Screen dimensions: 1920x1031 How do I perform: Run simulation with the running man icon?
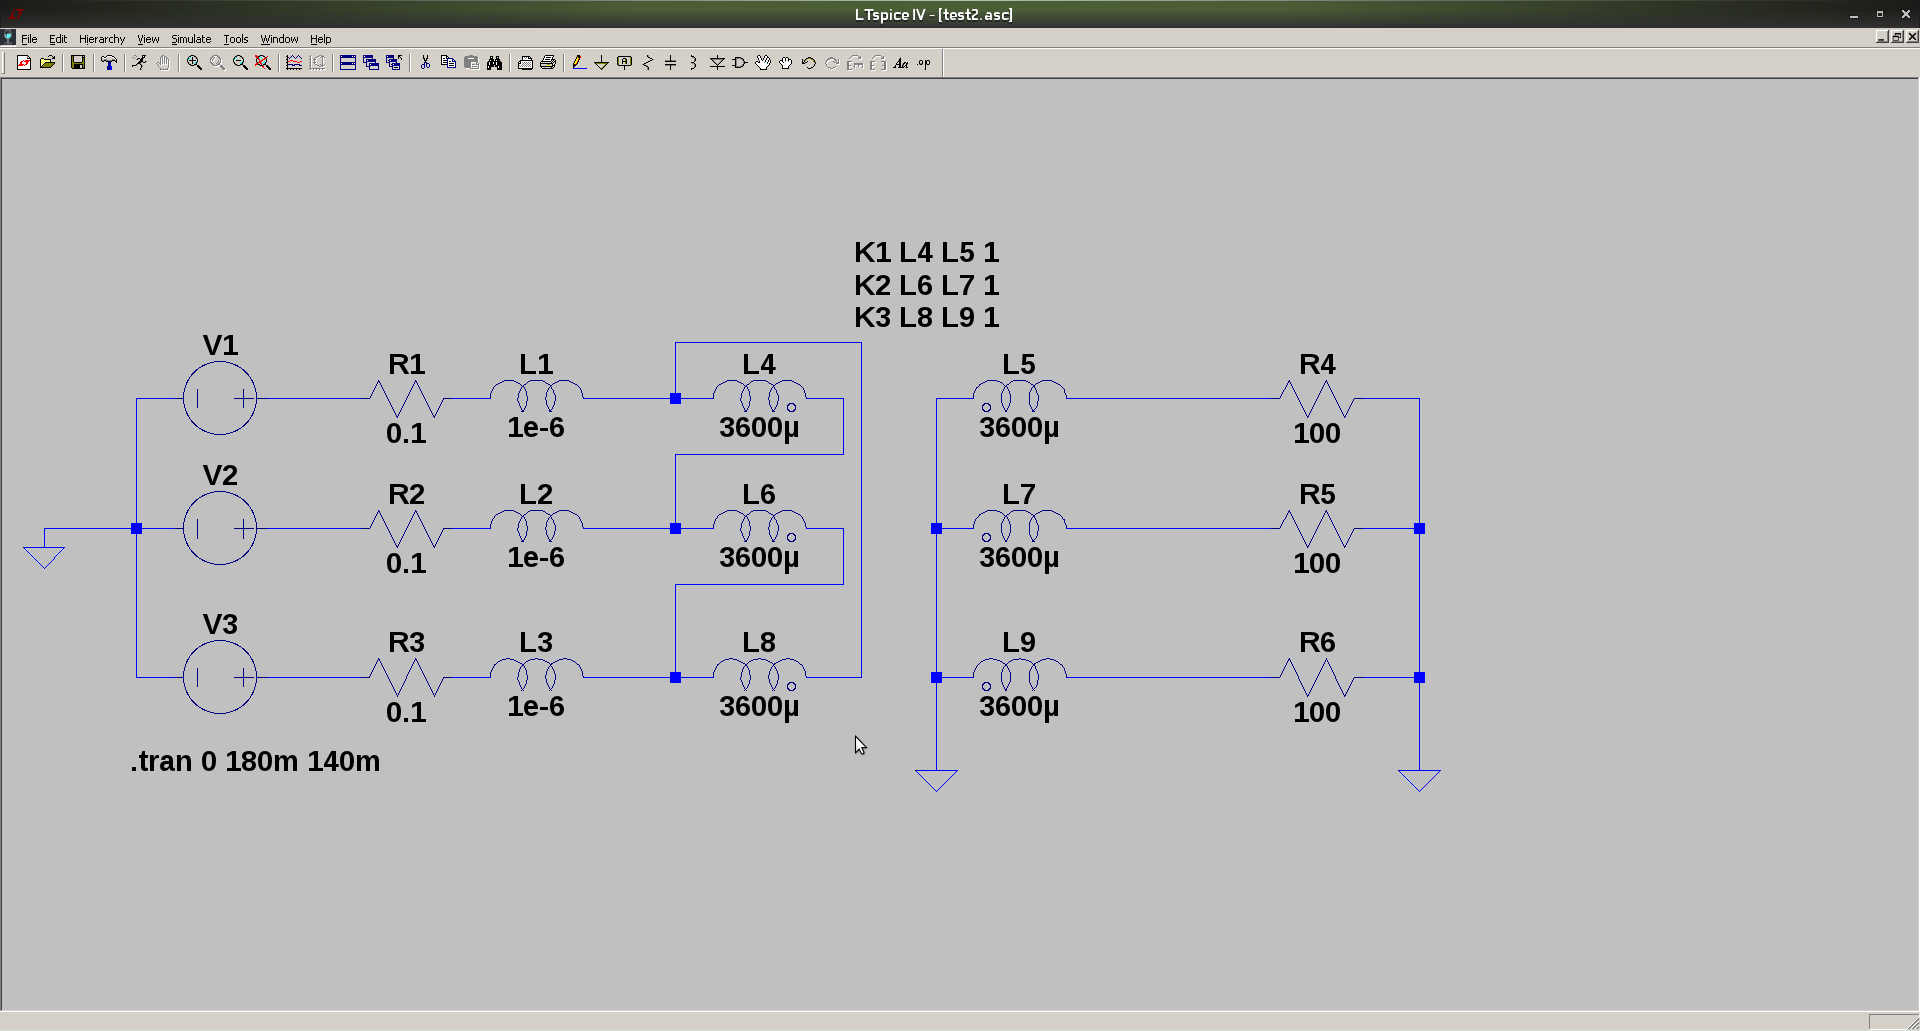[140, 63]
